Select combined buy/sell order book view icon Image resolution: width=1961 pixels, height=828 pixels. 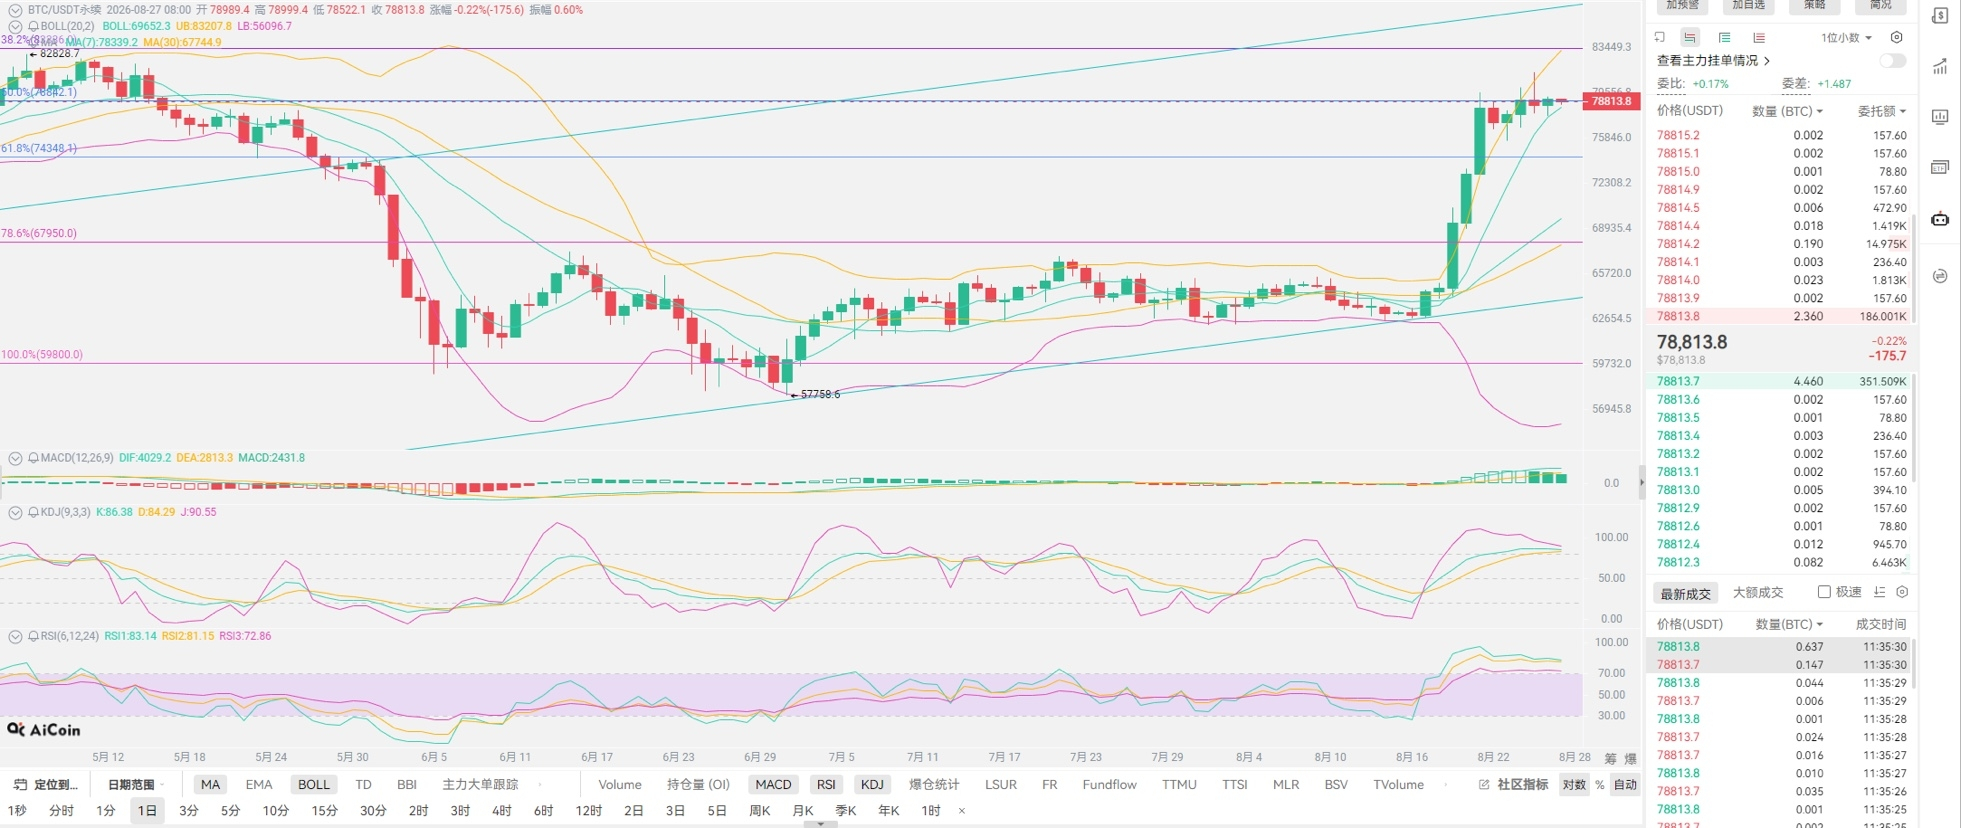pyautogui.click(x=1689, y=37)
